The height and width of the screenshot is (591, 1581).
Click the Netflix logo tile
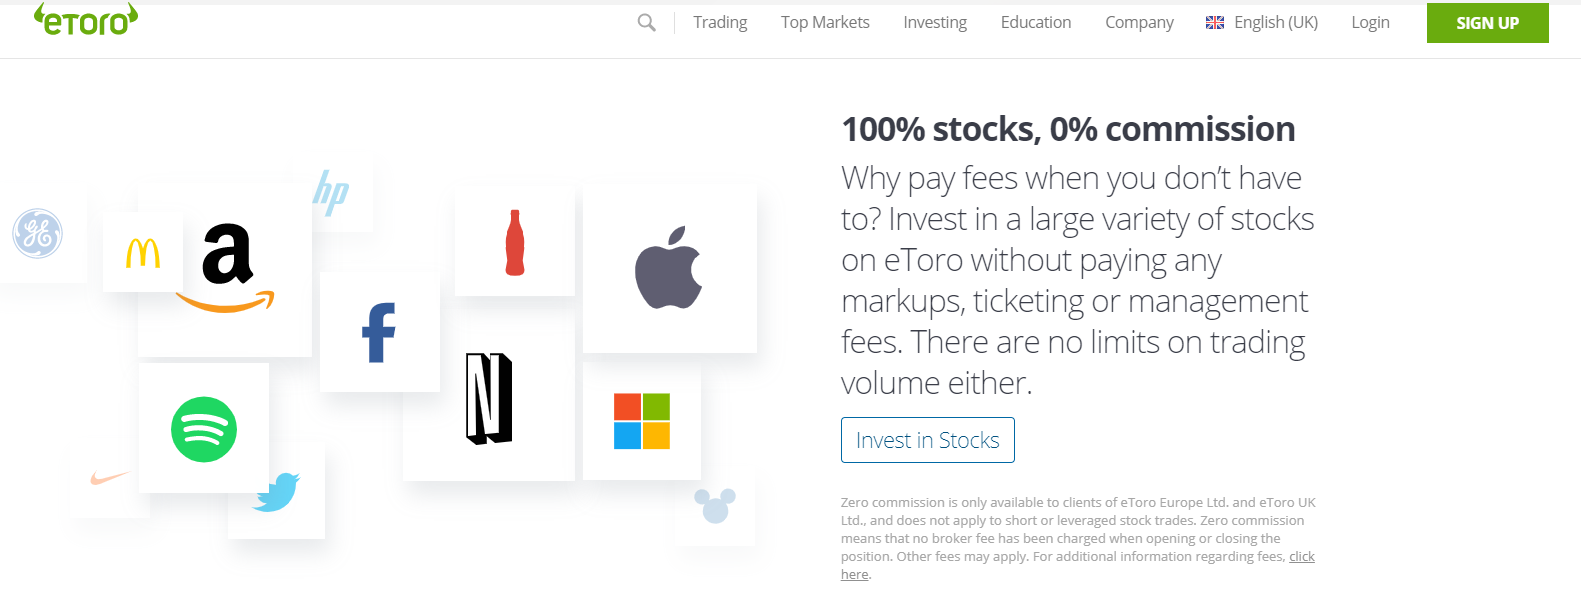(x=489, y=398)
